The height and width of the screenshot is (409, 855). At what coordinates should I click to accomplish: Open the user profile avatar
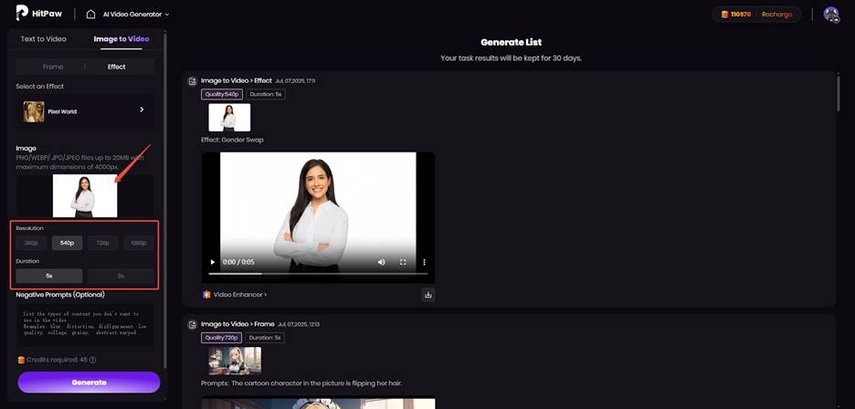coord(831,15)
